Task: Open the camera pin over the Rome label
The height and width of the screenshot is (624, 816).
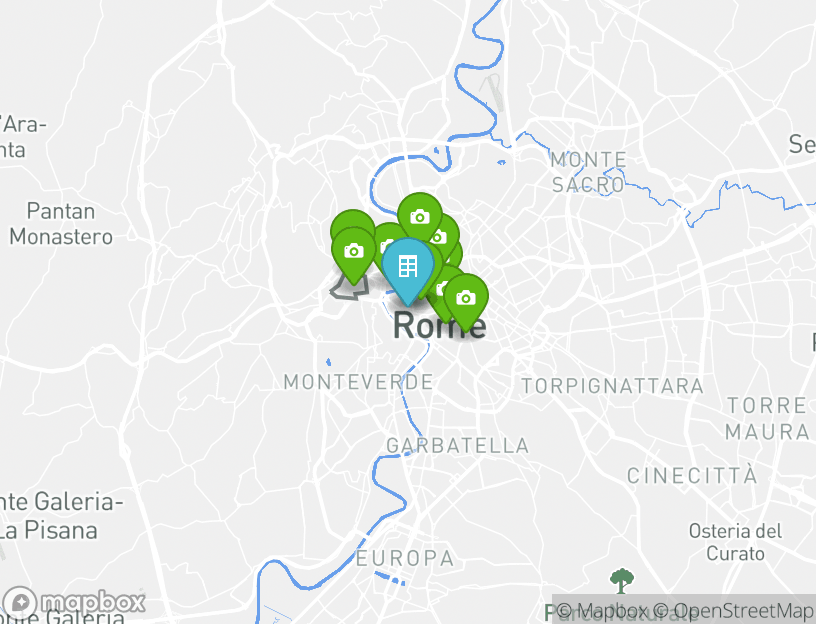Action: pyautogui.click(x=466, y=298)
